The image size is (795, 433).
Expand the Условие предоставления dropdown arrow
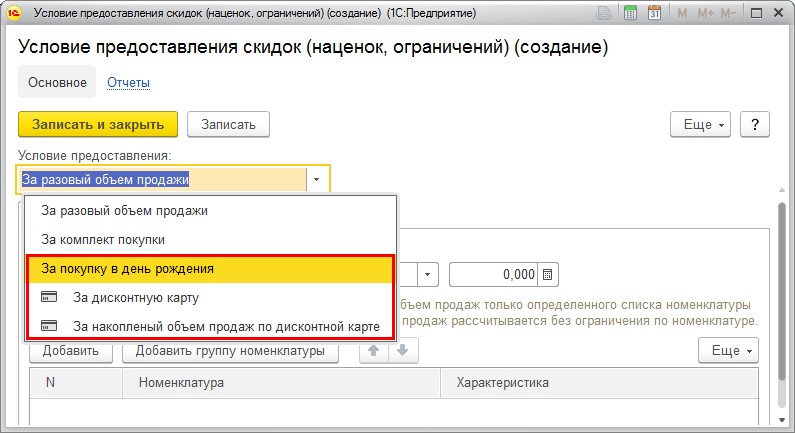point(316,179)
